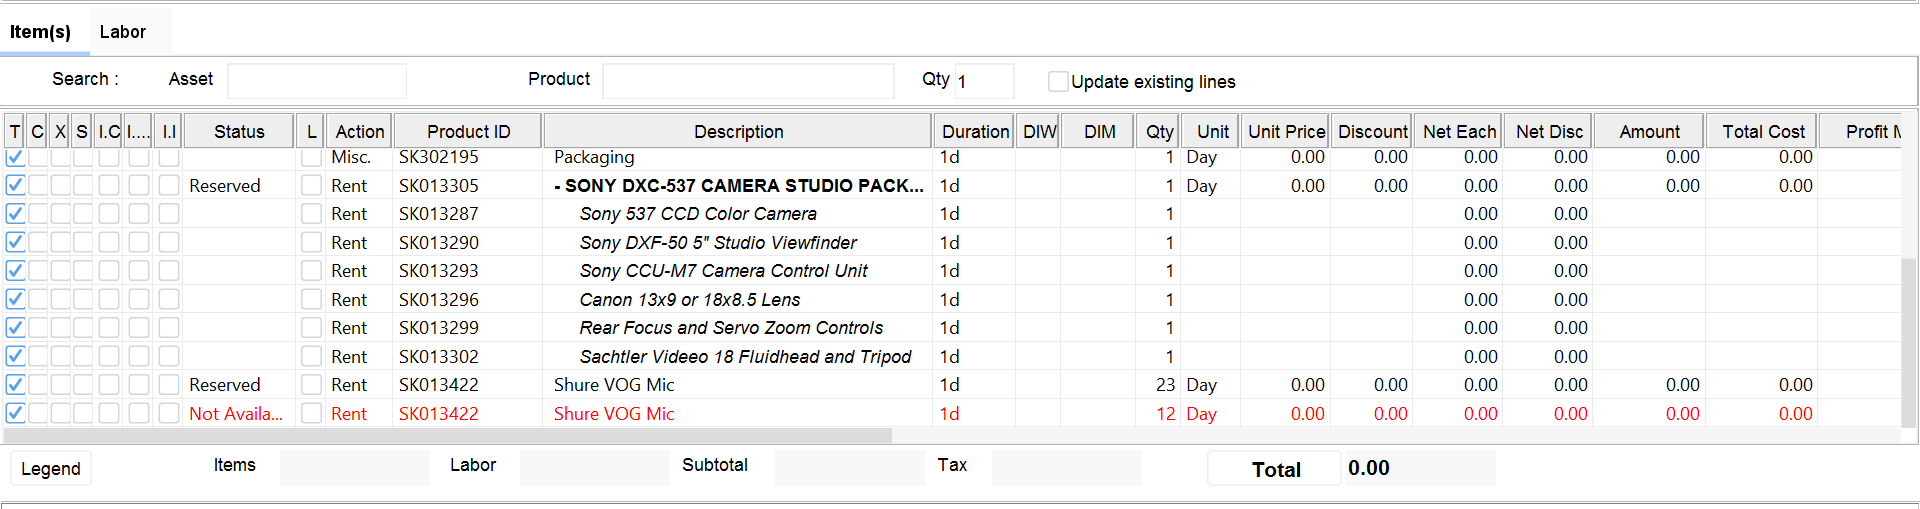
Task: Switch to the Labor tab
Action: point(122,32)
